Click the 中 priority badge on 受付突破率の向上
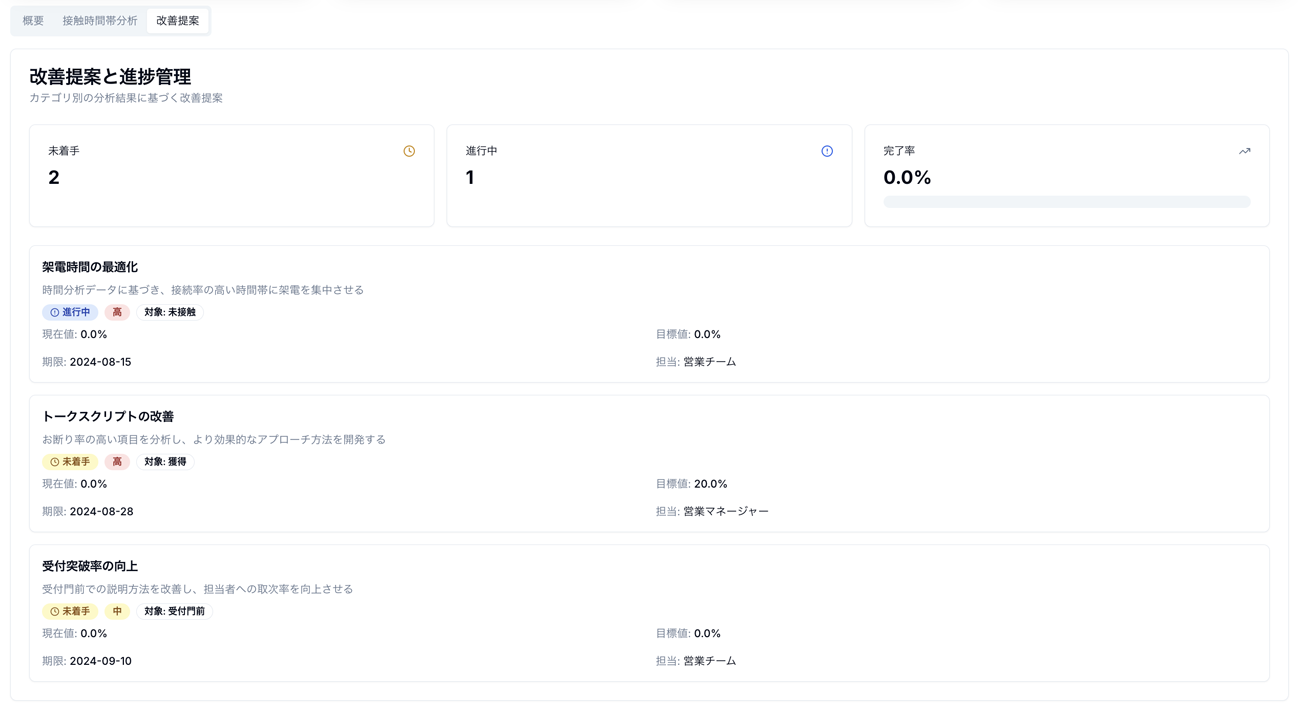The height and width of the screenshot is (714, 1300). (117, 611)
